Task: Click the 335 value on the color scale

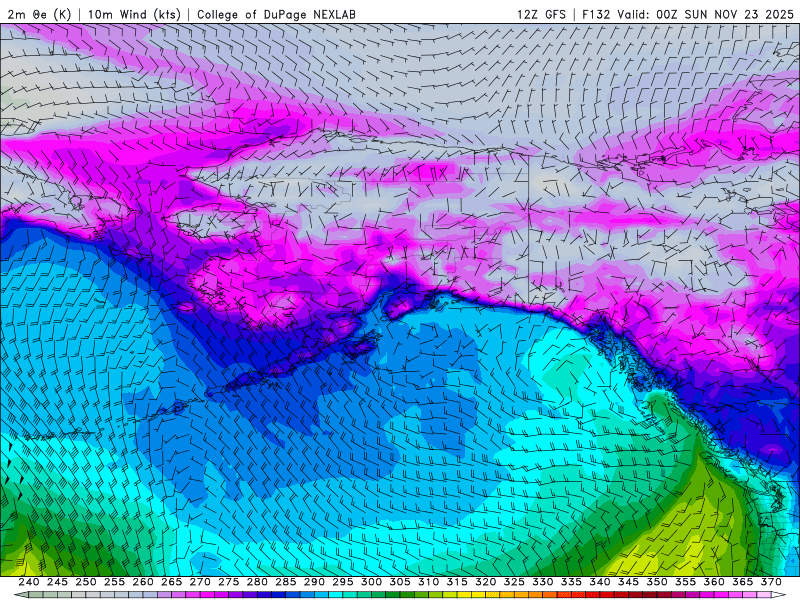Action: click(571, 582)
